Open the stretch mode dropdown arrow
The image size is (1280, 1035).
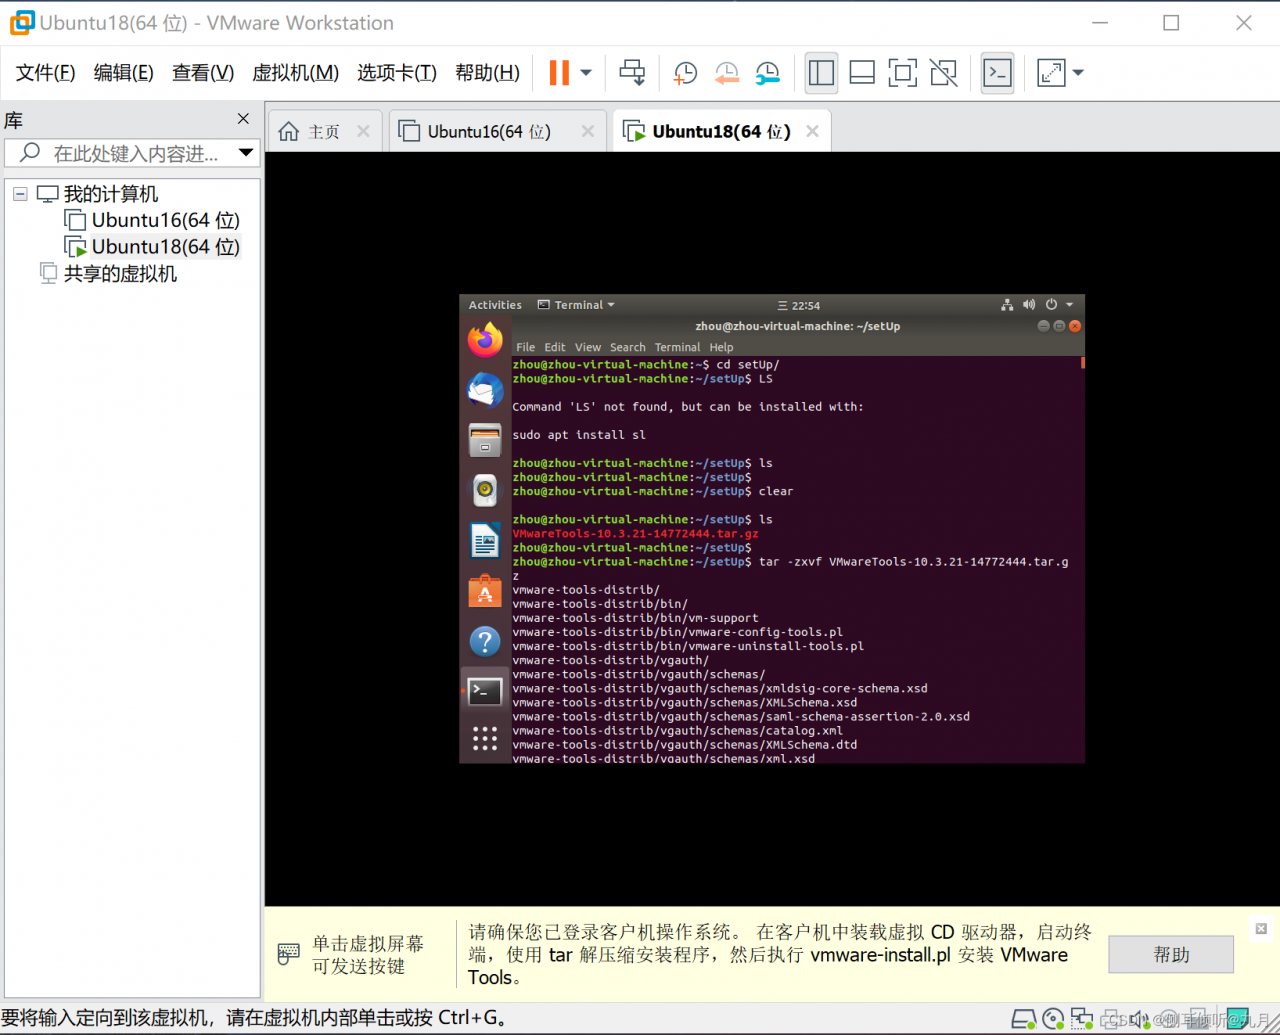(1078, 72)
